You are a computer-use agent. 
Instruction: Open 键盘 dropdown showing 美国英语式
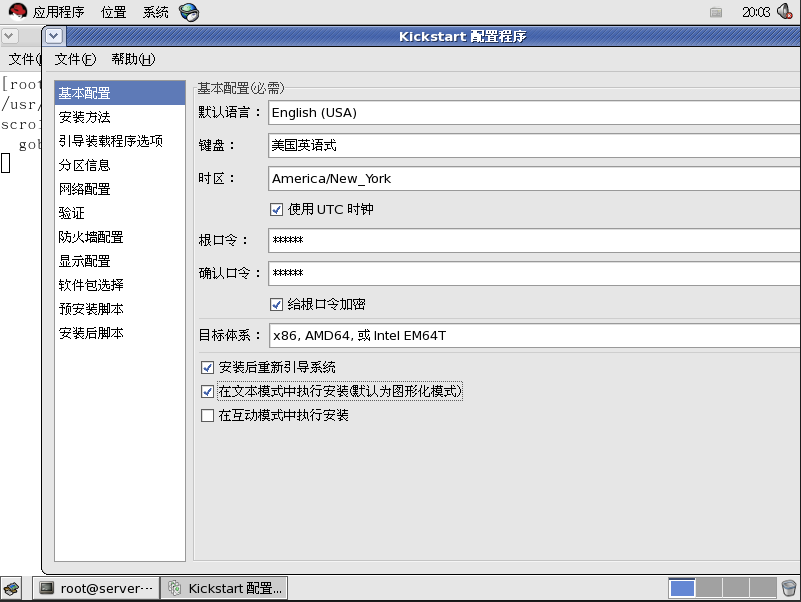534,146
